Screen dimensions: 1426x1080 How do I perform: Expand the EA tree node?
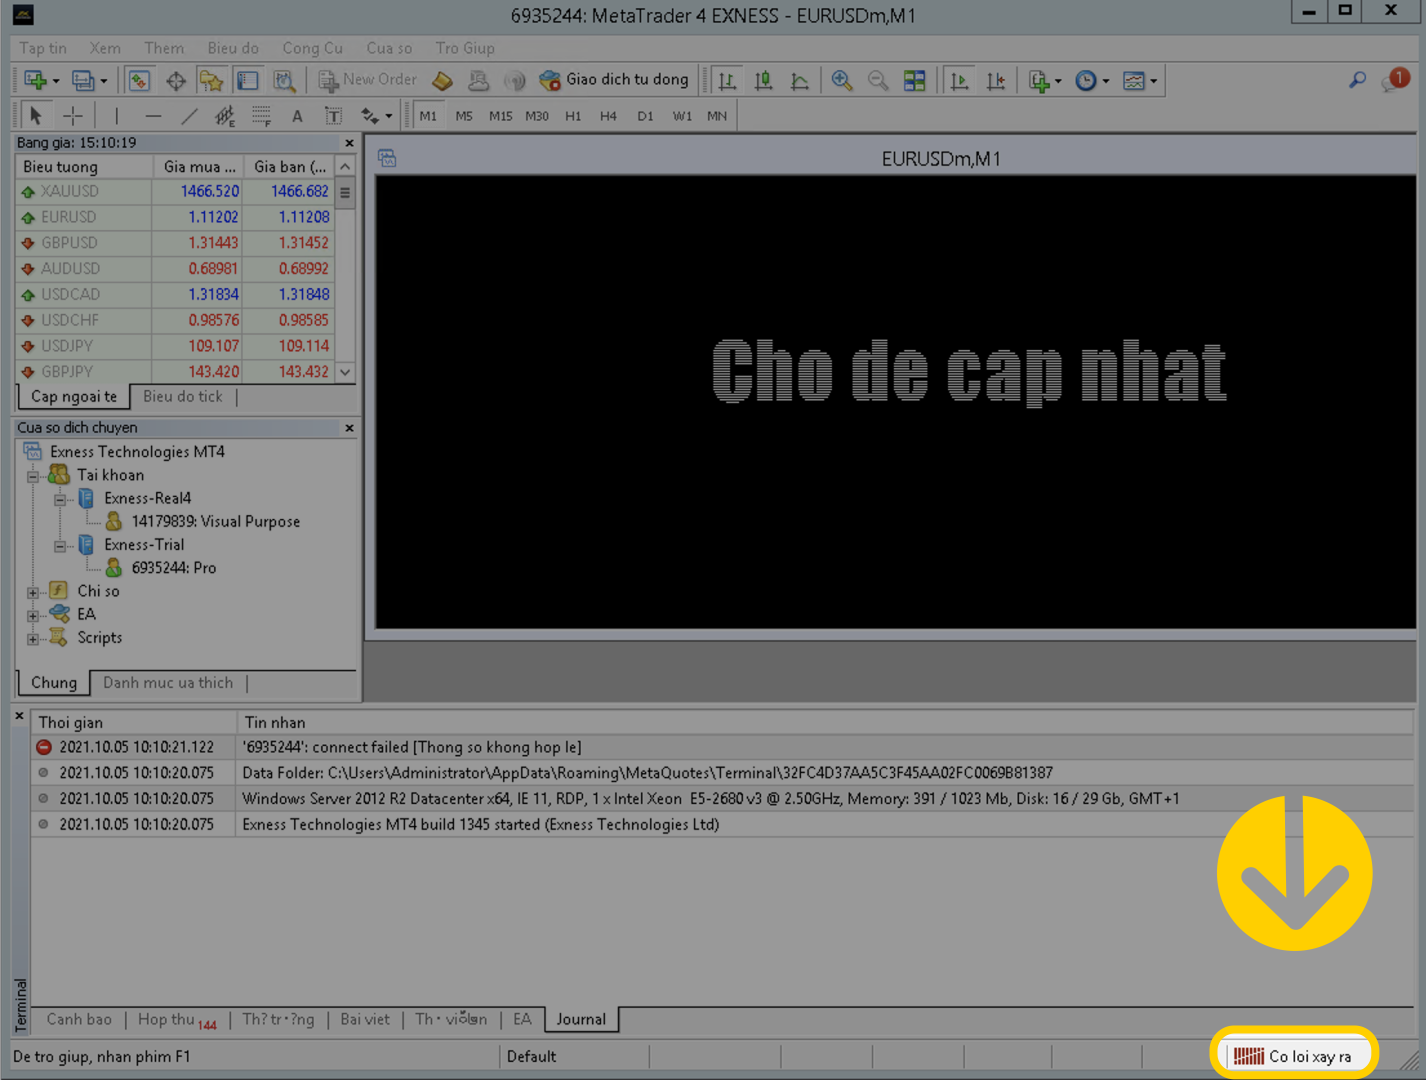[33, 615]
